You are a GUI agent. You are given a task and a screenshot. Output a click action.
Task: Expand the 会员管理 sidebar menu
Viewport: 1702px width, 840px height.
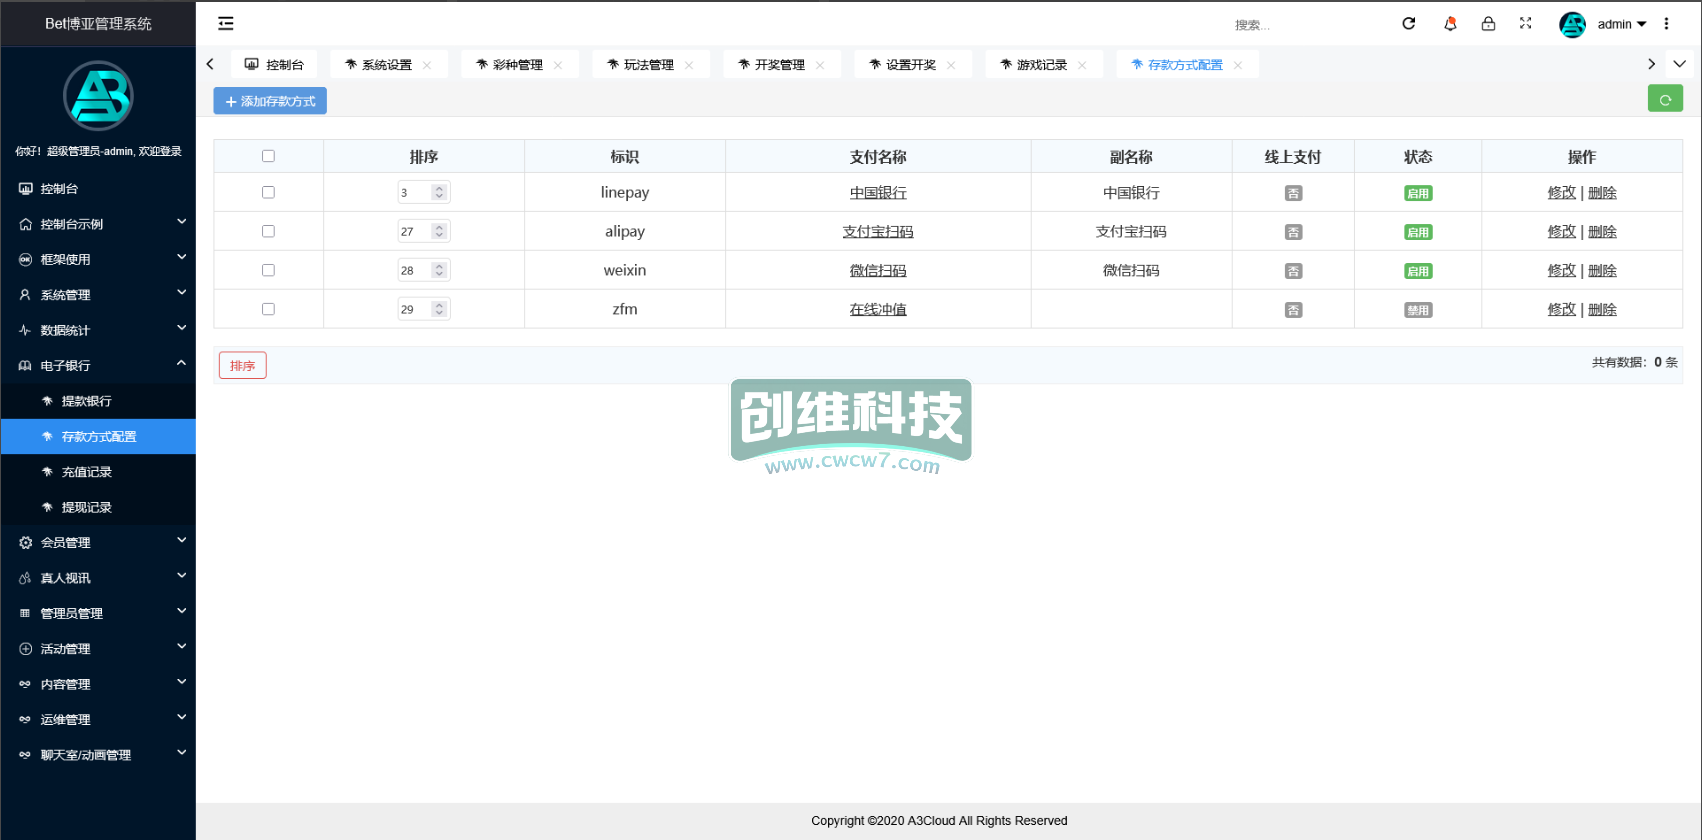(98, 542)
